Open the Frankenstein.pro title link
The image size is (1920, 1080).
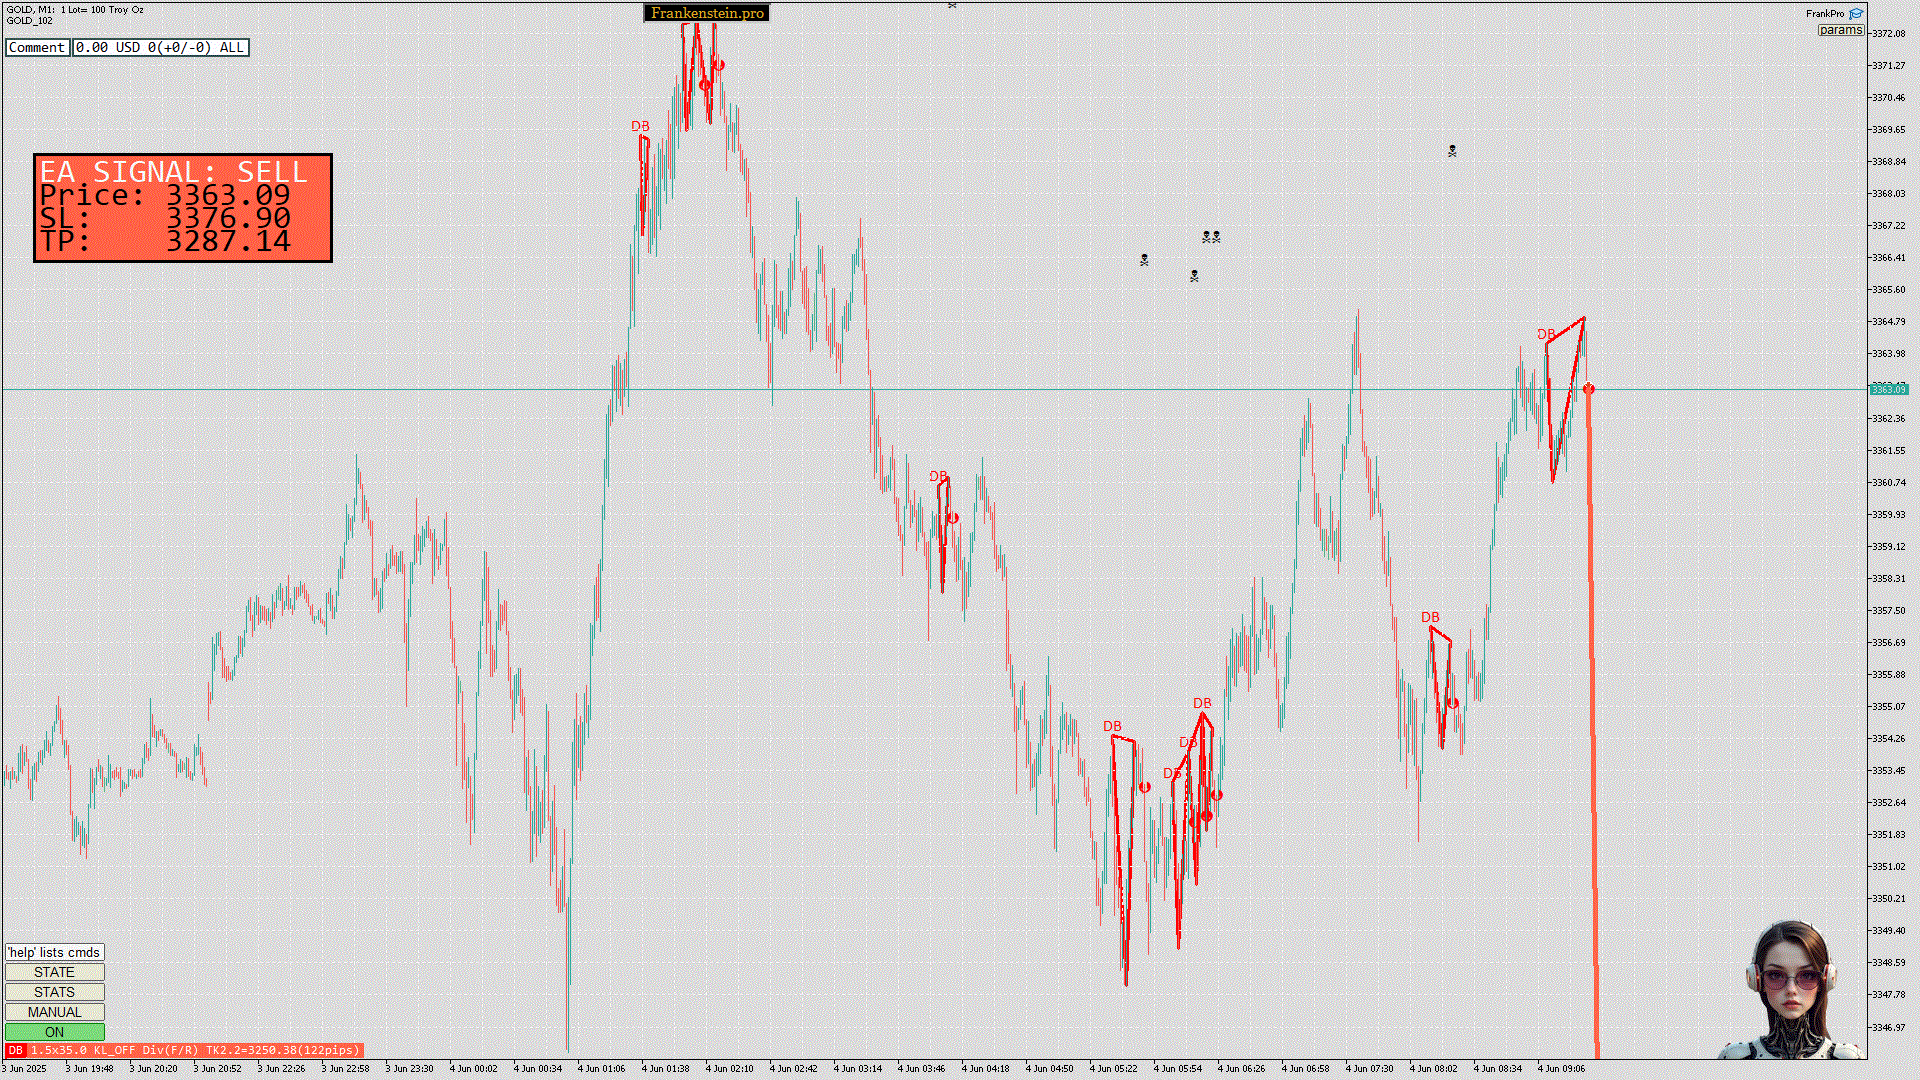click(706, 13)
